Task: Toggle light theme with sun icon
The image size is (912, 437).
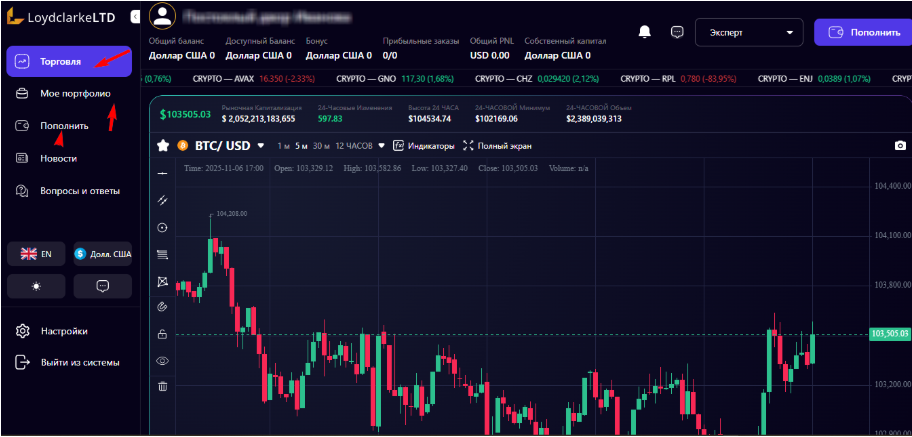Action: (x=36, y=286)
